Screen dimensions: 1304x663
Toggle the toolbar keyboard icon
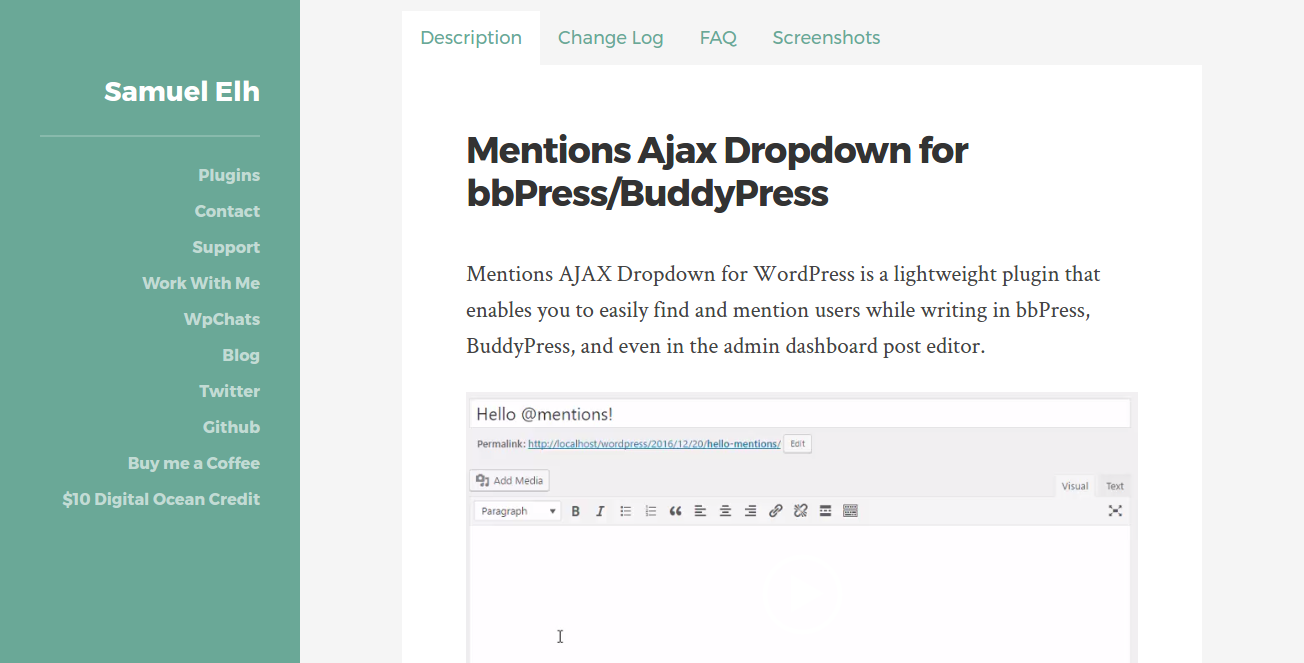[x=851, y=511]
